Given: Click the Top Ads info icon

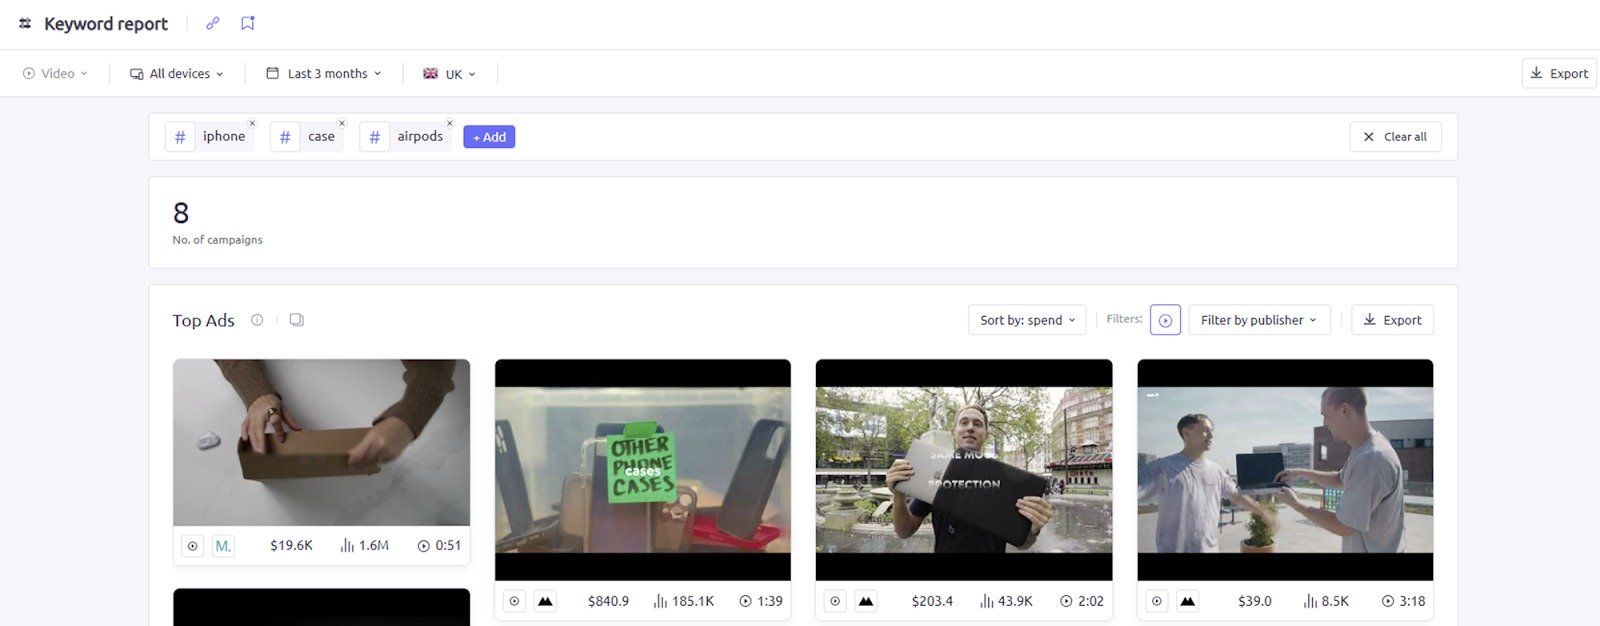Looking at the screenshot, I should coord(257,320).
